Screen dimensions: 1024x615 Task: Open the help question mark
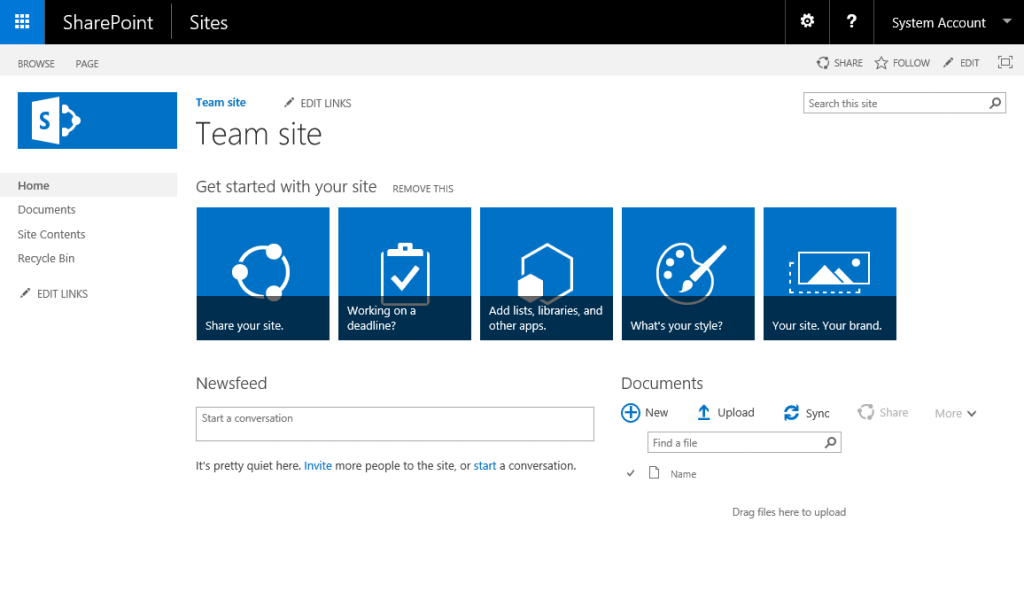point(851,22)
